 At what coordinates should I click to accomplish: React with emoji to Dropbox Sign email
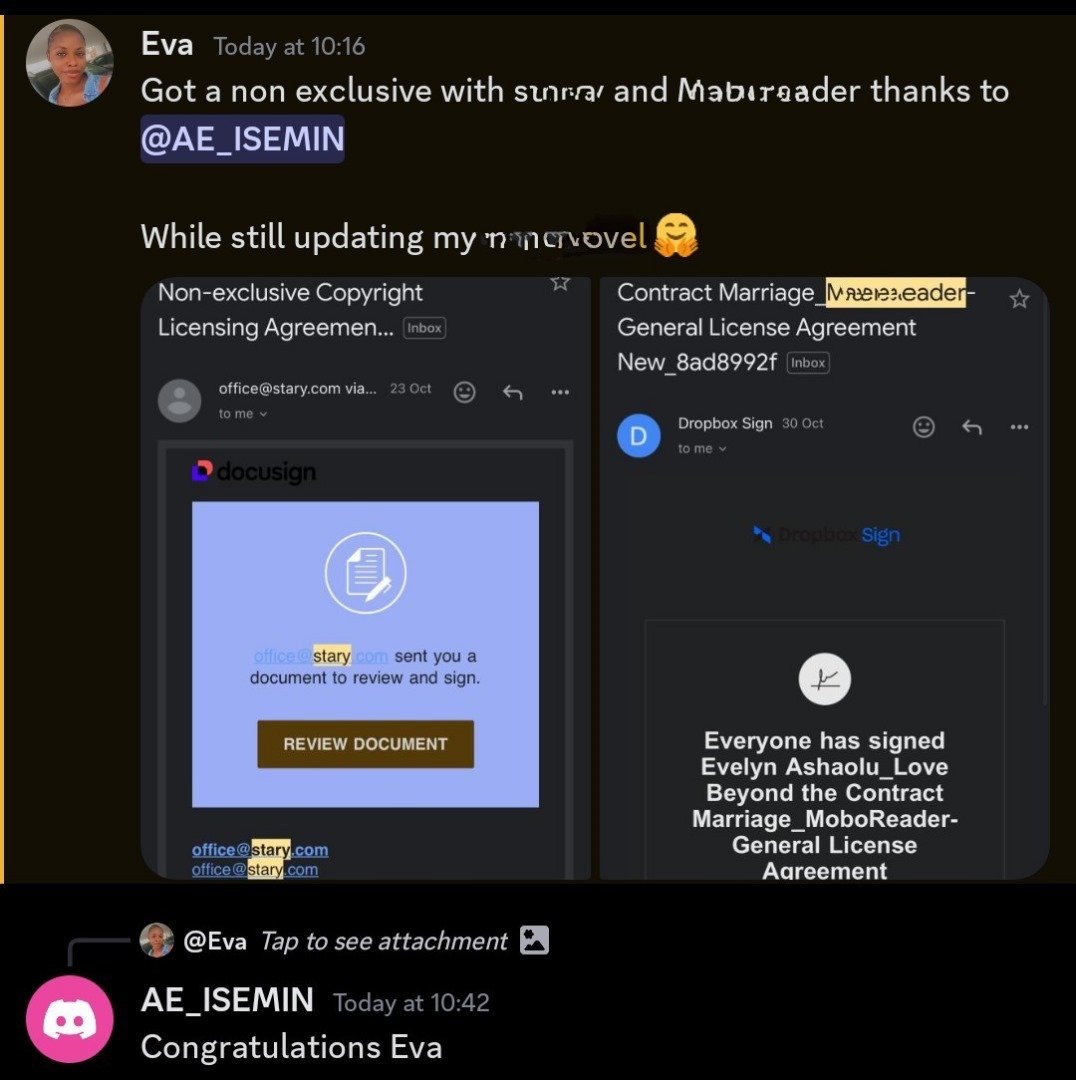point(923,427)
